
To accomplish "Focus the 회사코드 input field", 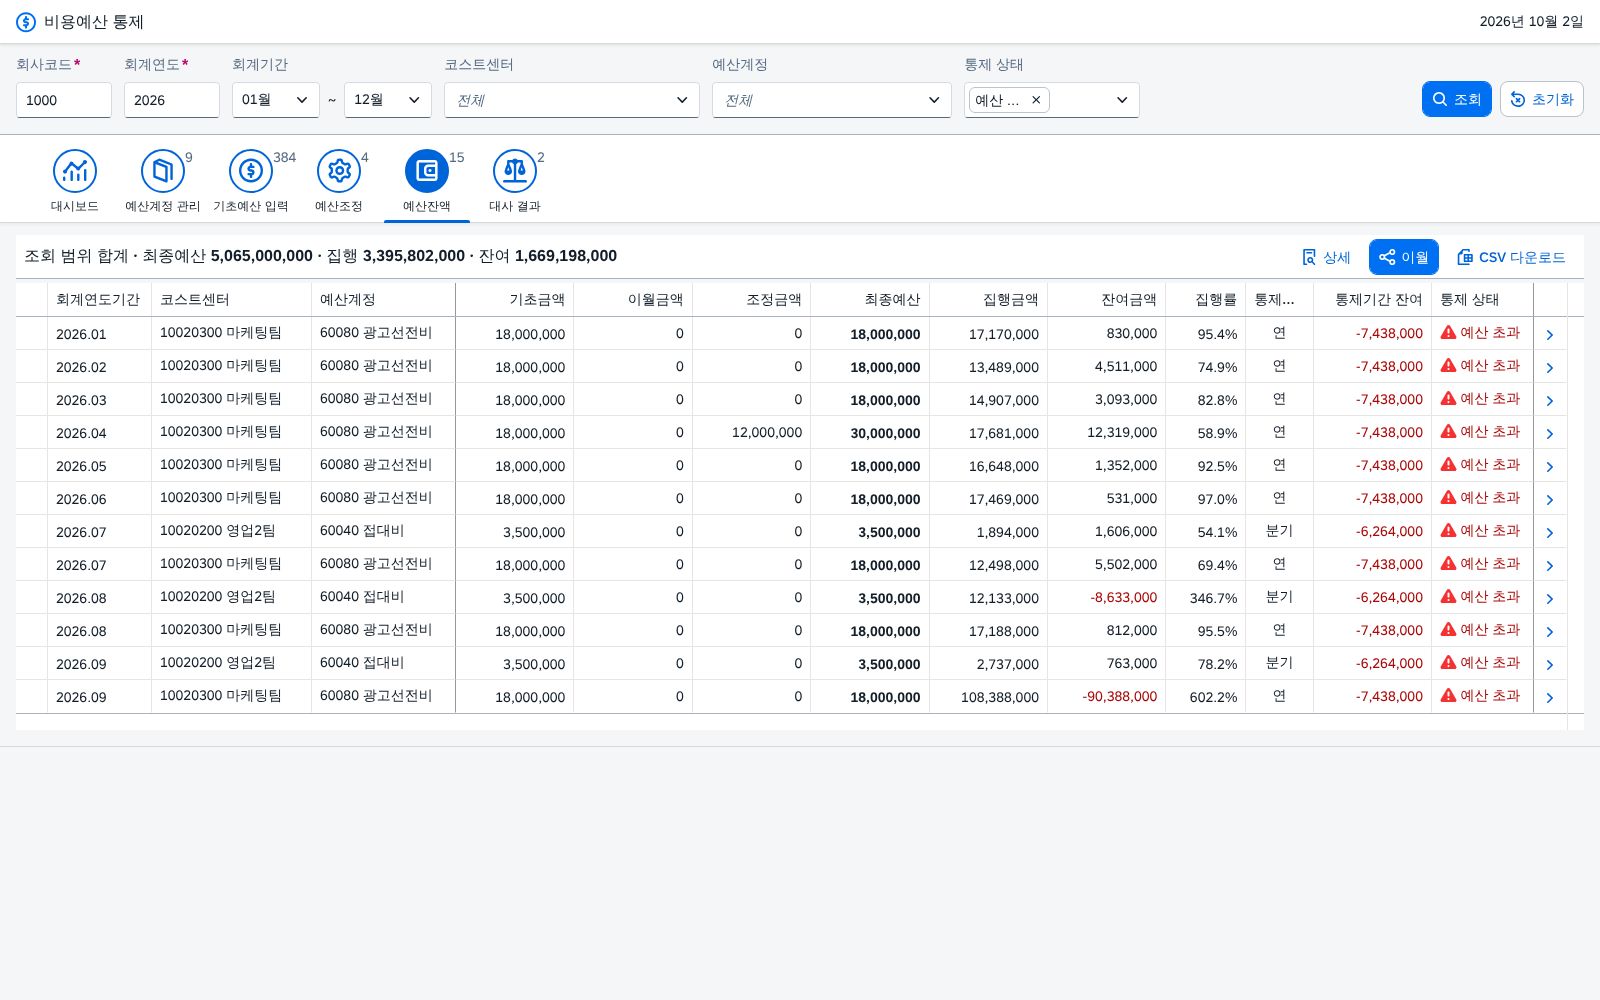I will (x=64, y=100).
